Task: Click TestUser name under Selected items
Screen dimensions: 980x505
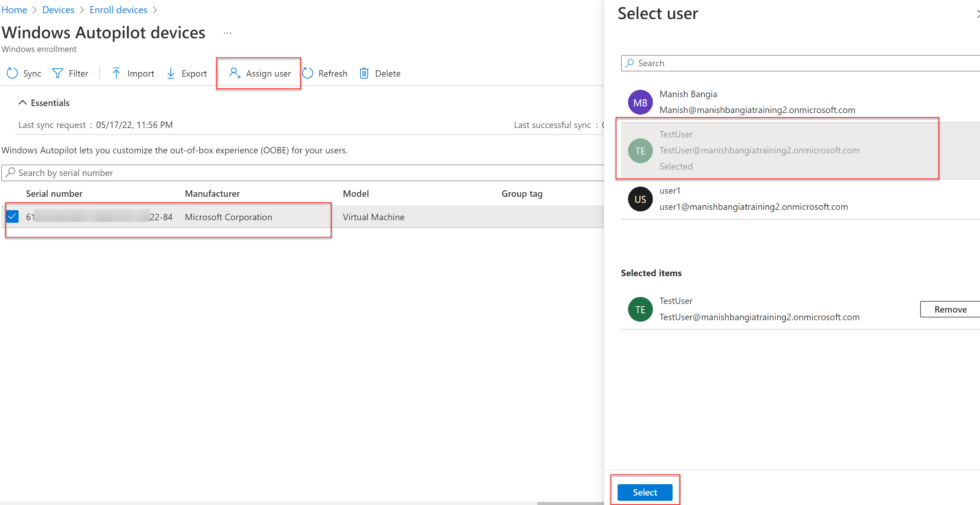Action: pyautogui.click(x=676, y=301)
